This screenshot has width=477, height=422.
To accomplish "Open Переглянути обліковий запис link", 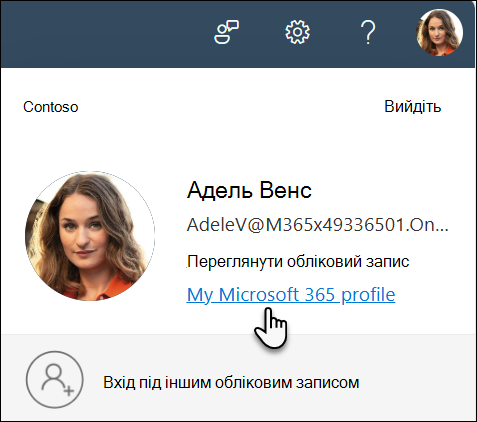I will tap(298, 261).
